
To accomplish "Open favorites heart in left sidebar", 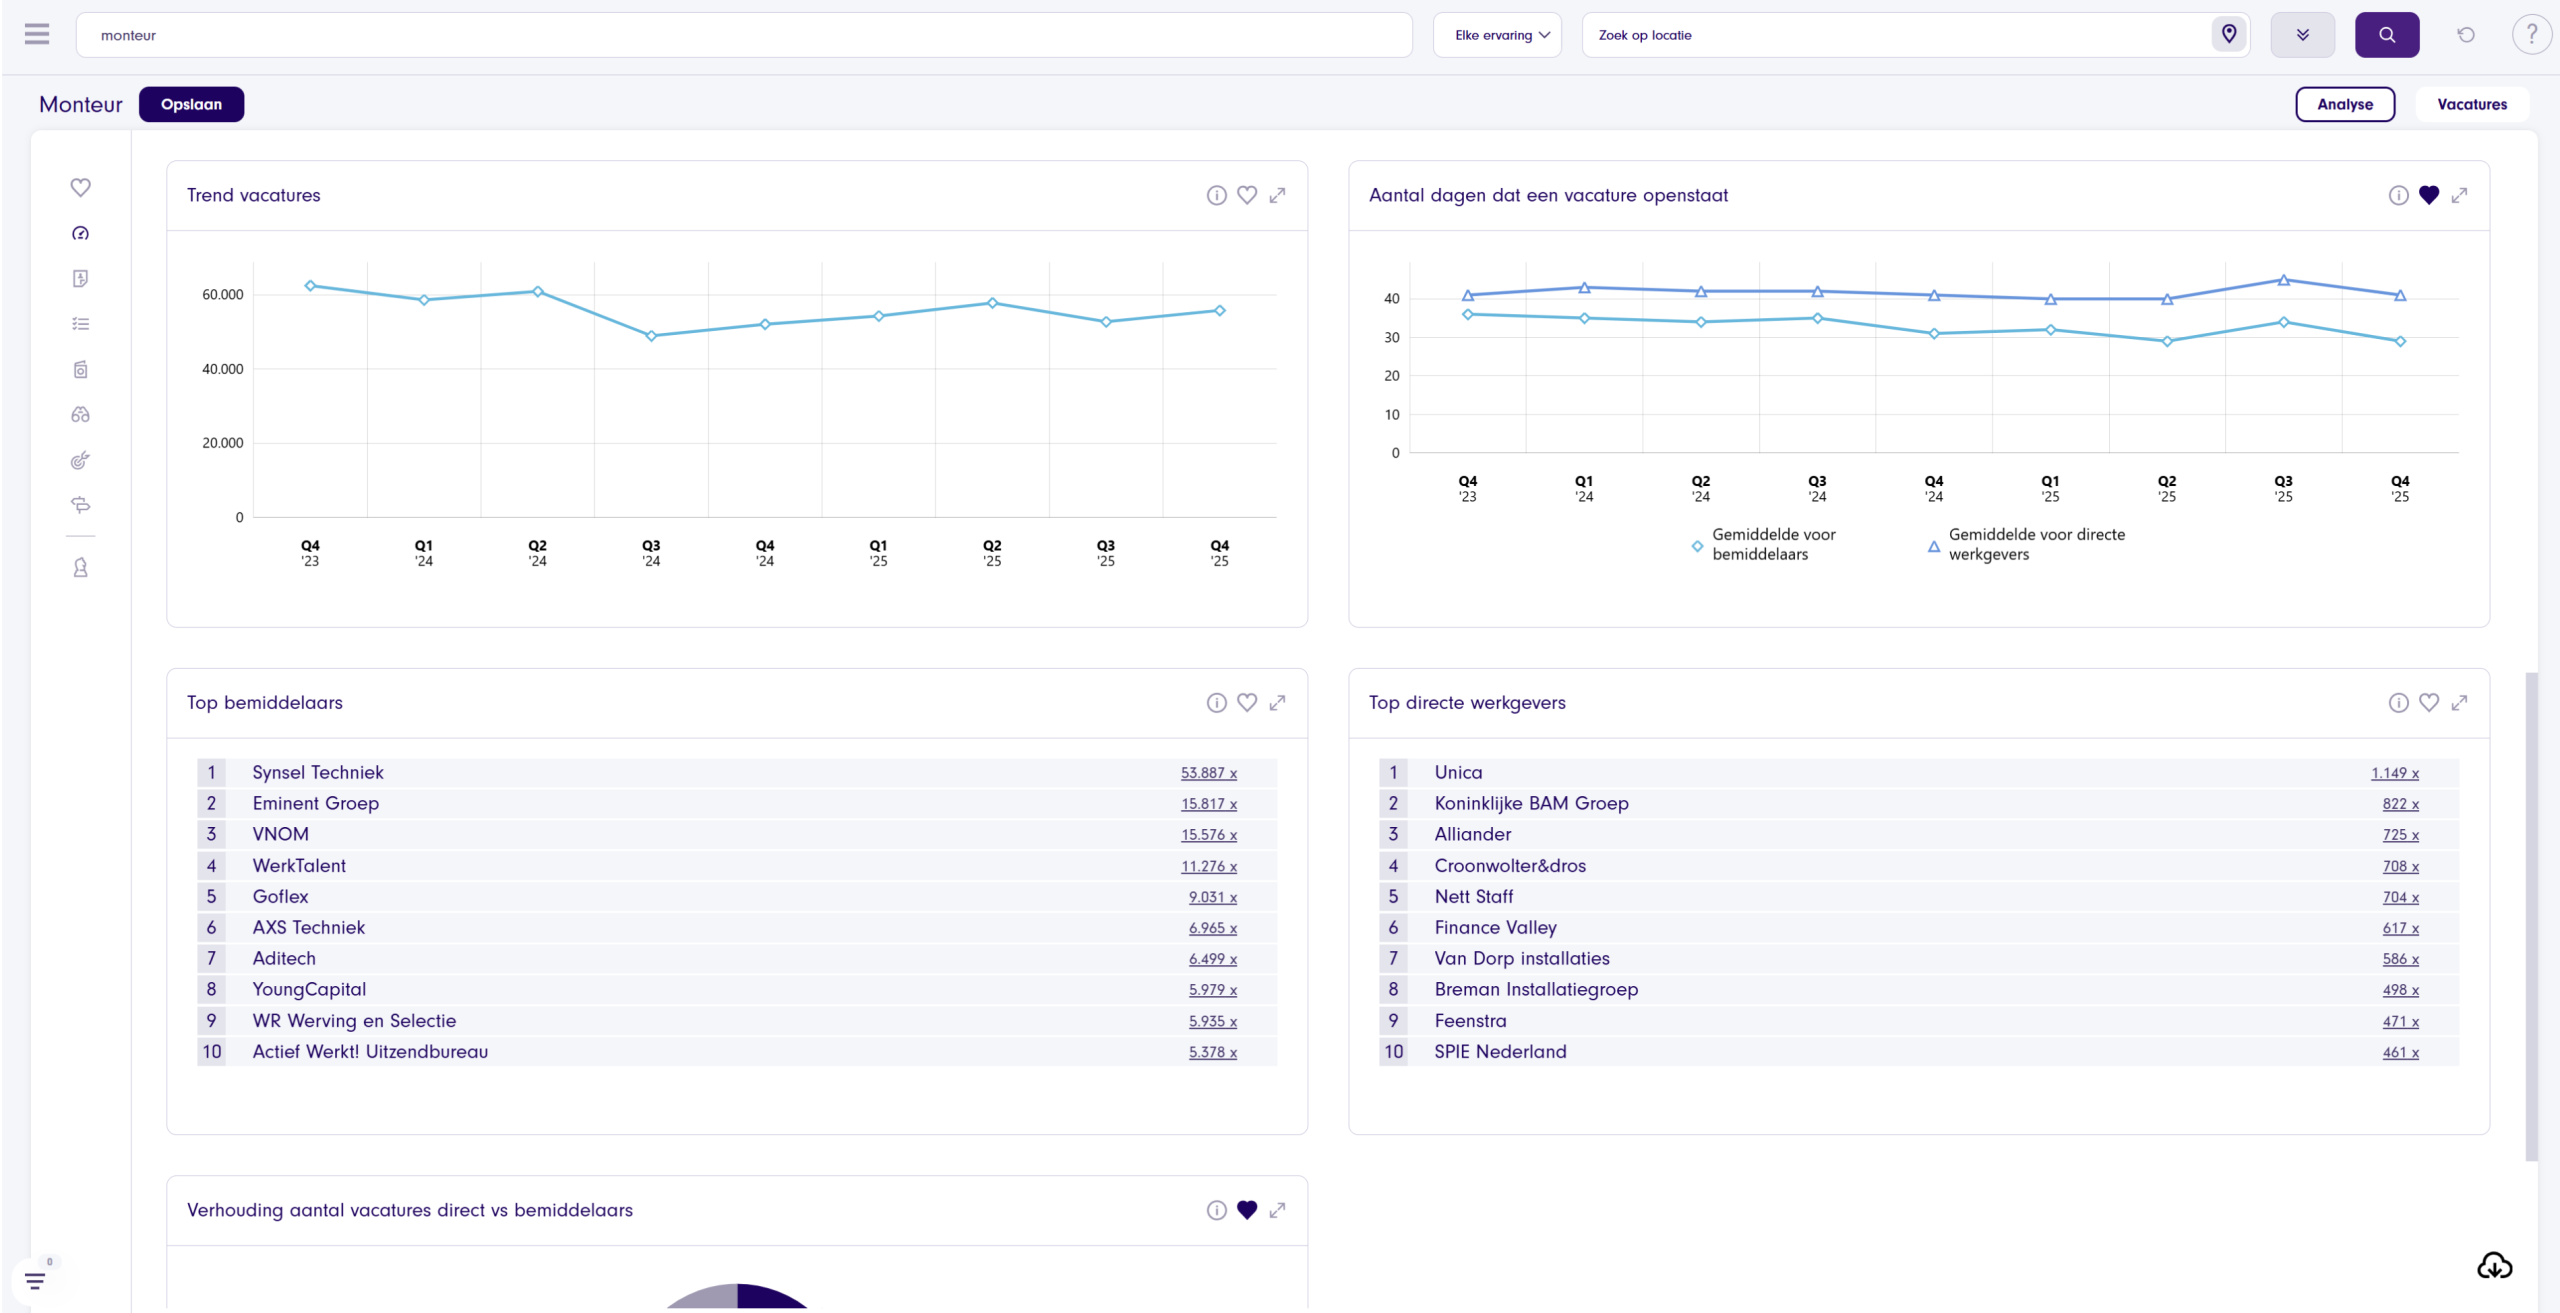I will [x=81, y=187].
